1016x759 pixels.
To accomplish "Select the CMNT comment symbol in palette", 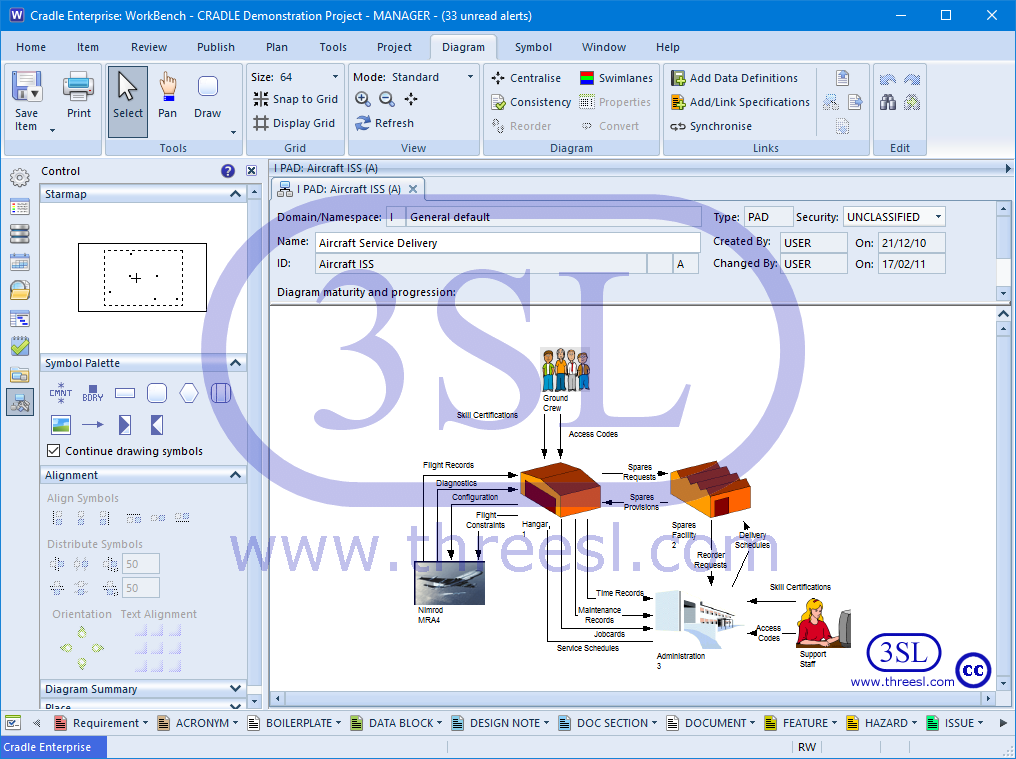I will (x=60, y=393).
